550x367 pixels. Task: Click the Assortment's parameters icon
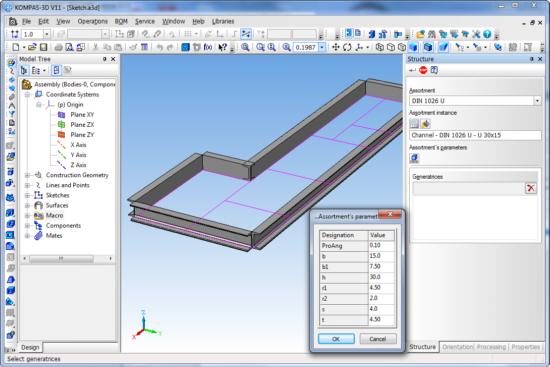pyautogui.click(x=414, y=158)
